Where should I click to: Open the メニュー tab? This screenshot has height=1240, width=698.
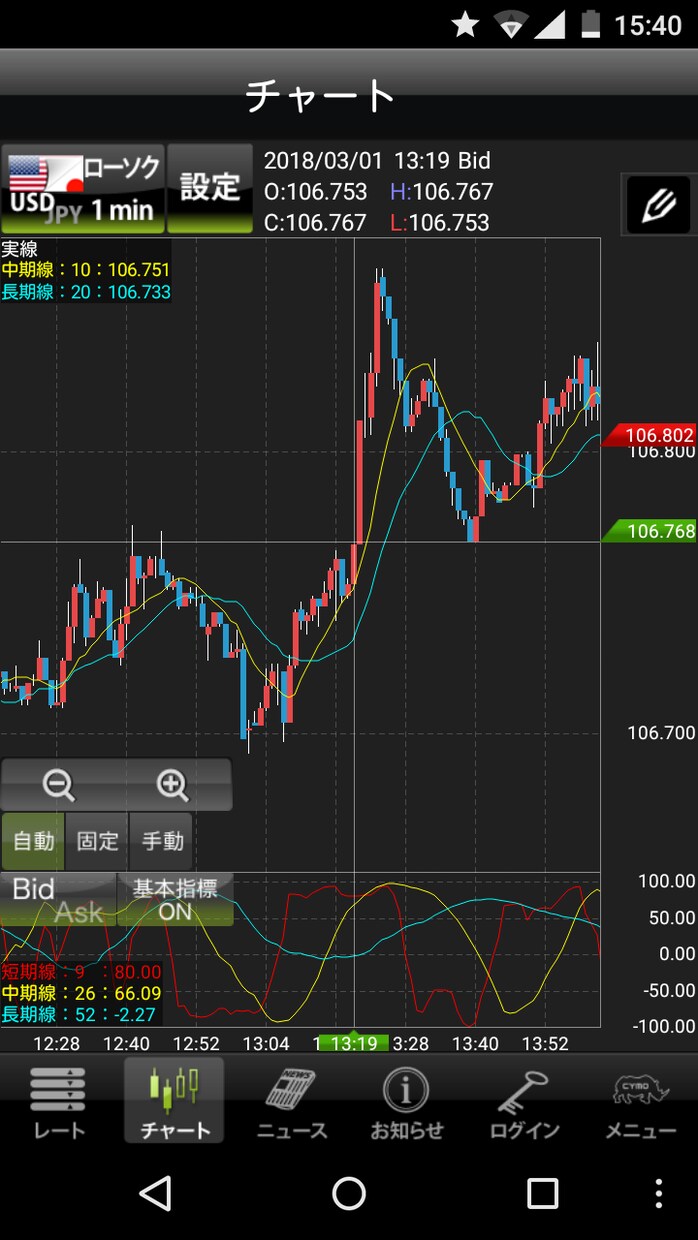[x=640, y=1103]
